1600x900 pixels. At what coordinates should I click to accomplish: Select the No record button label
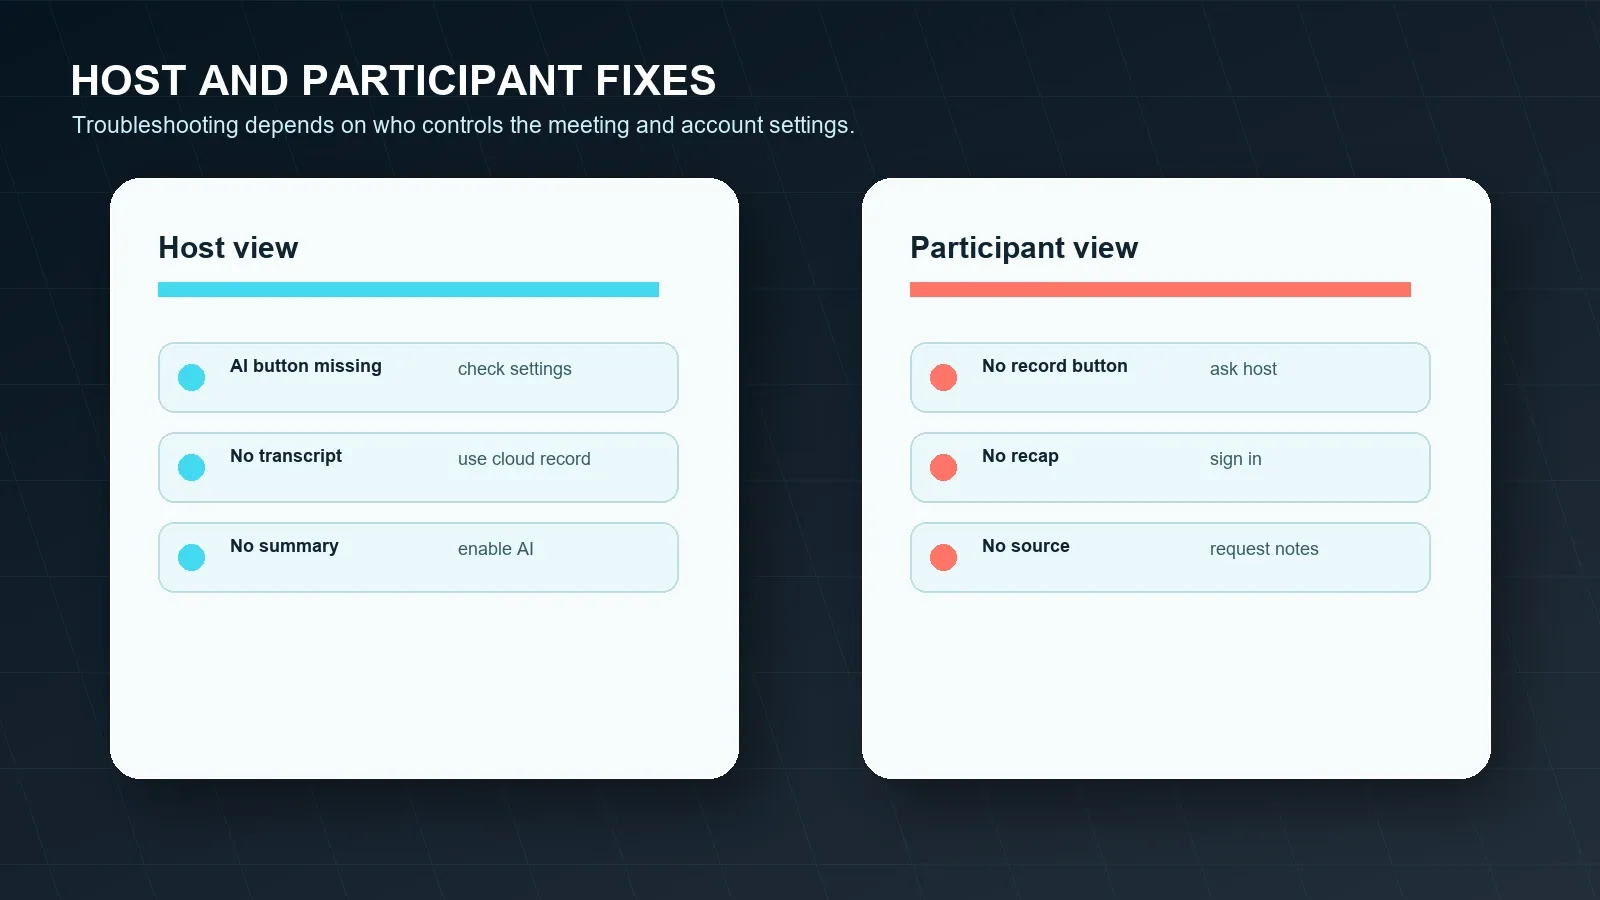1055,366
